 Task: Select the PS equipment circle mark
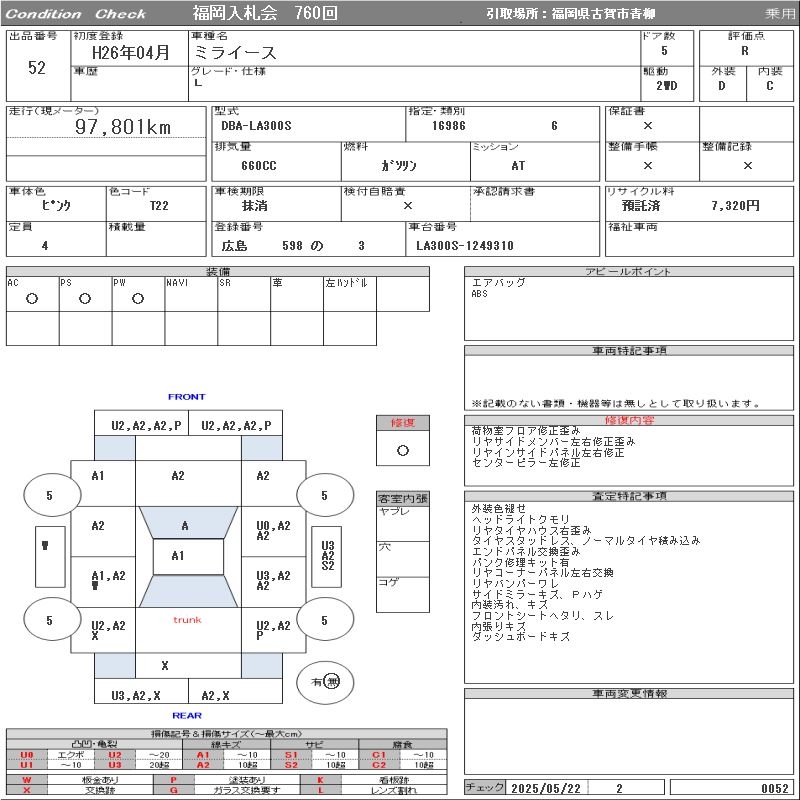tap(85, 299)
